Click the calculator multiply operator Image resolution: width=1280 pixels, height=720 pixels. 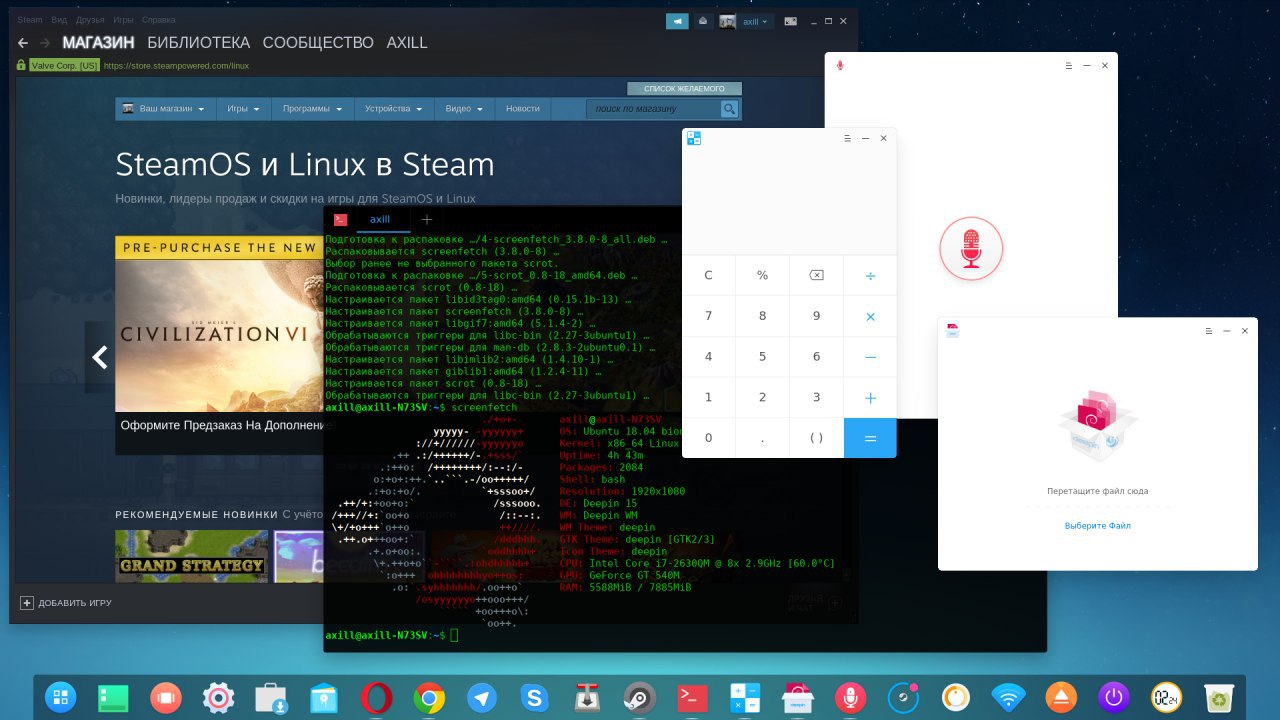click(870, 316)
